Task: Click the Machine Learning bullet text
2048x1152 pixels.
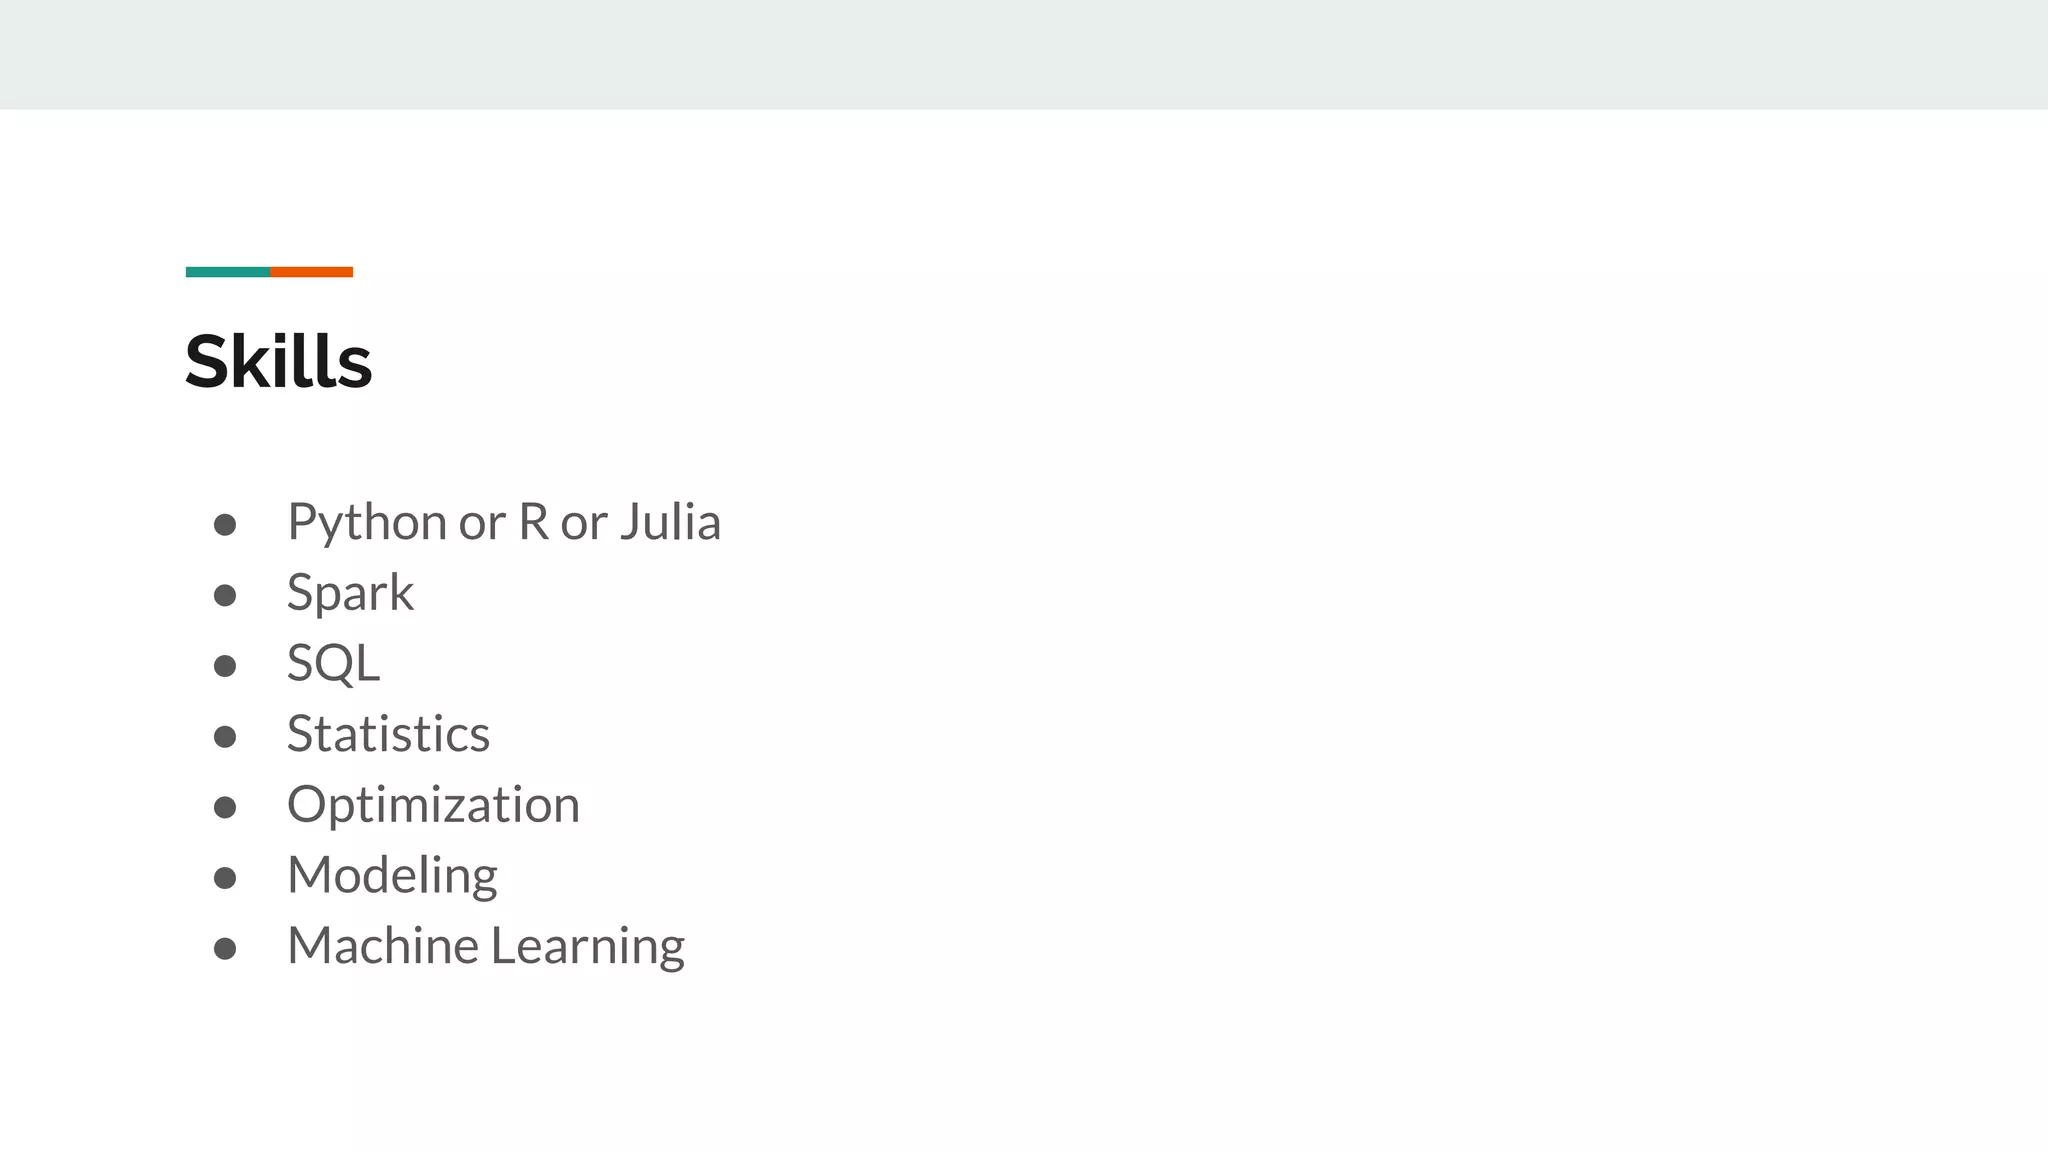Action: point(486,946)
